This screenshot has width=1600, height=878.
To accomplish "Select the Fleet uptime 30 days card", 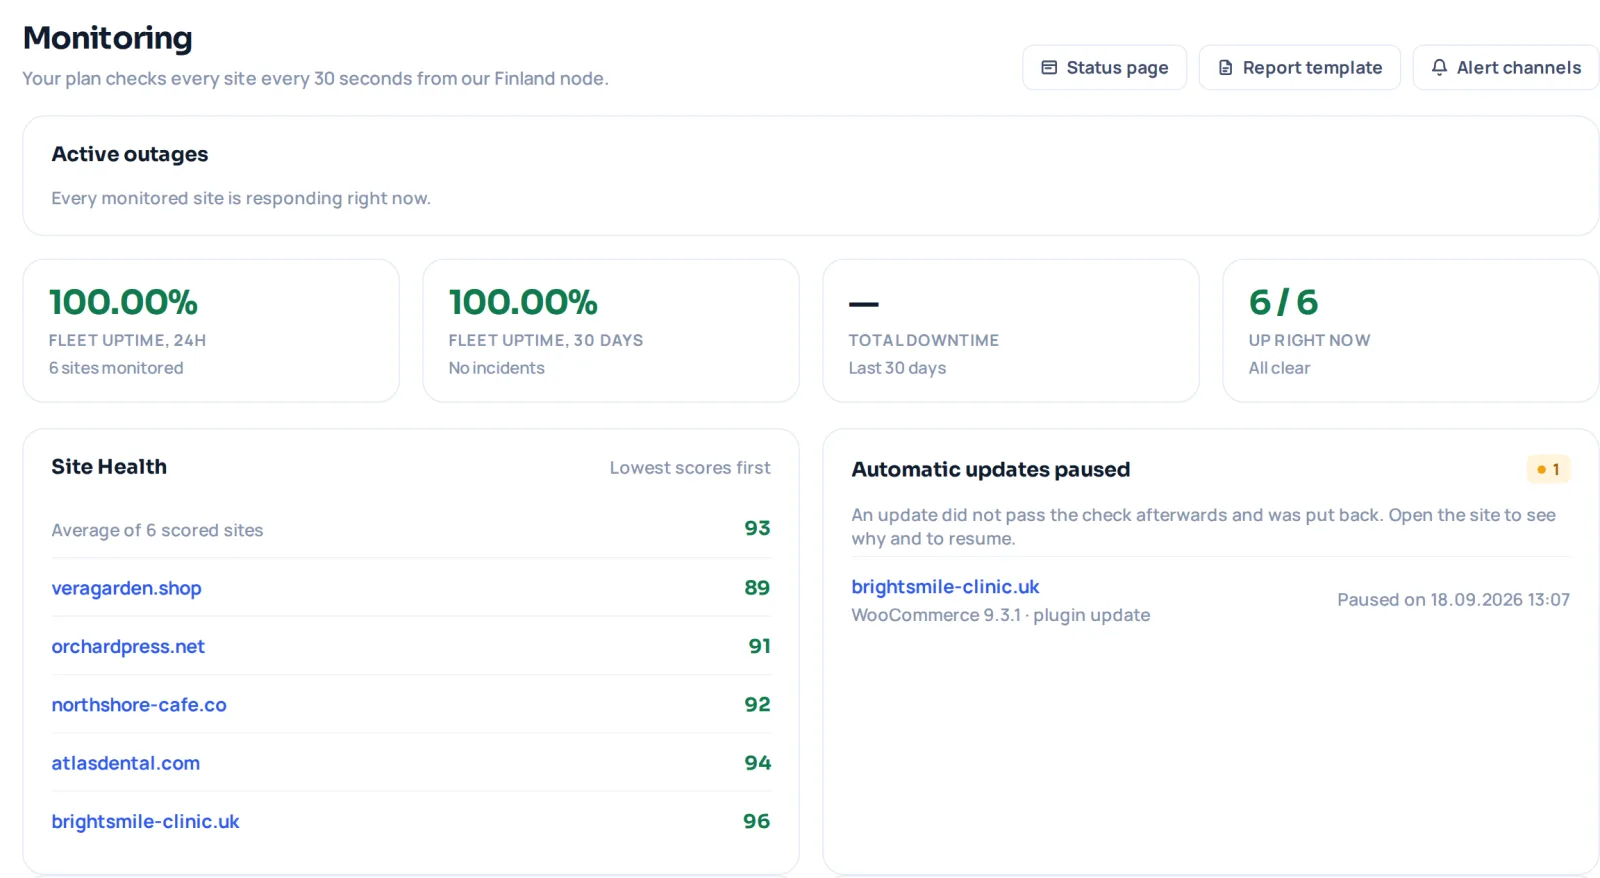I will (x=611, y=331).
